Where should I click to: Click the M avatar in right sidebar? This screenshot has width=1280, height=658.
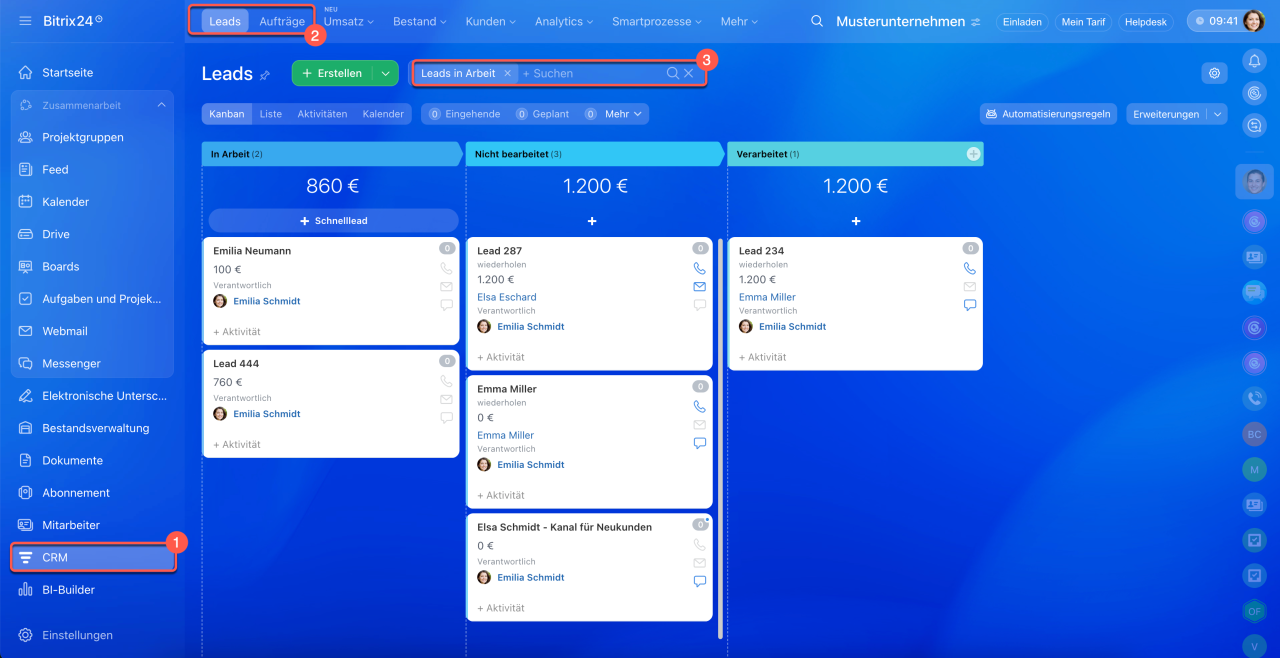tap(1254, 469)
